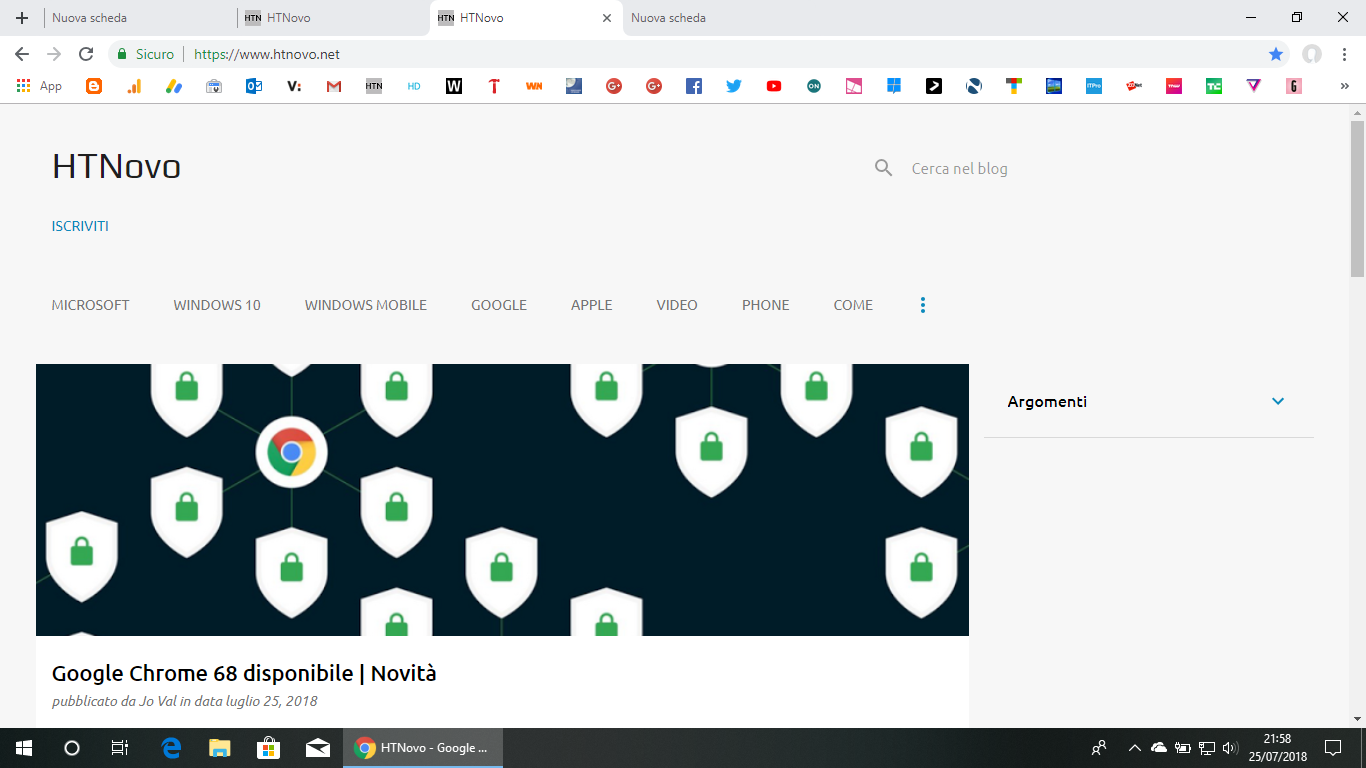Open the Blogger bookmark icon
Viewport: 1366px width, 768px height.
coord(94,86)
